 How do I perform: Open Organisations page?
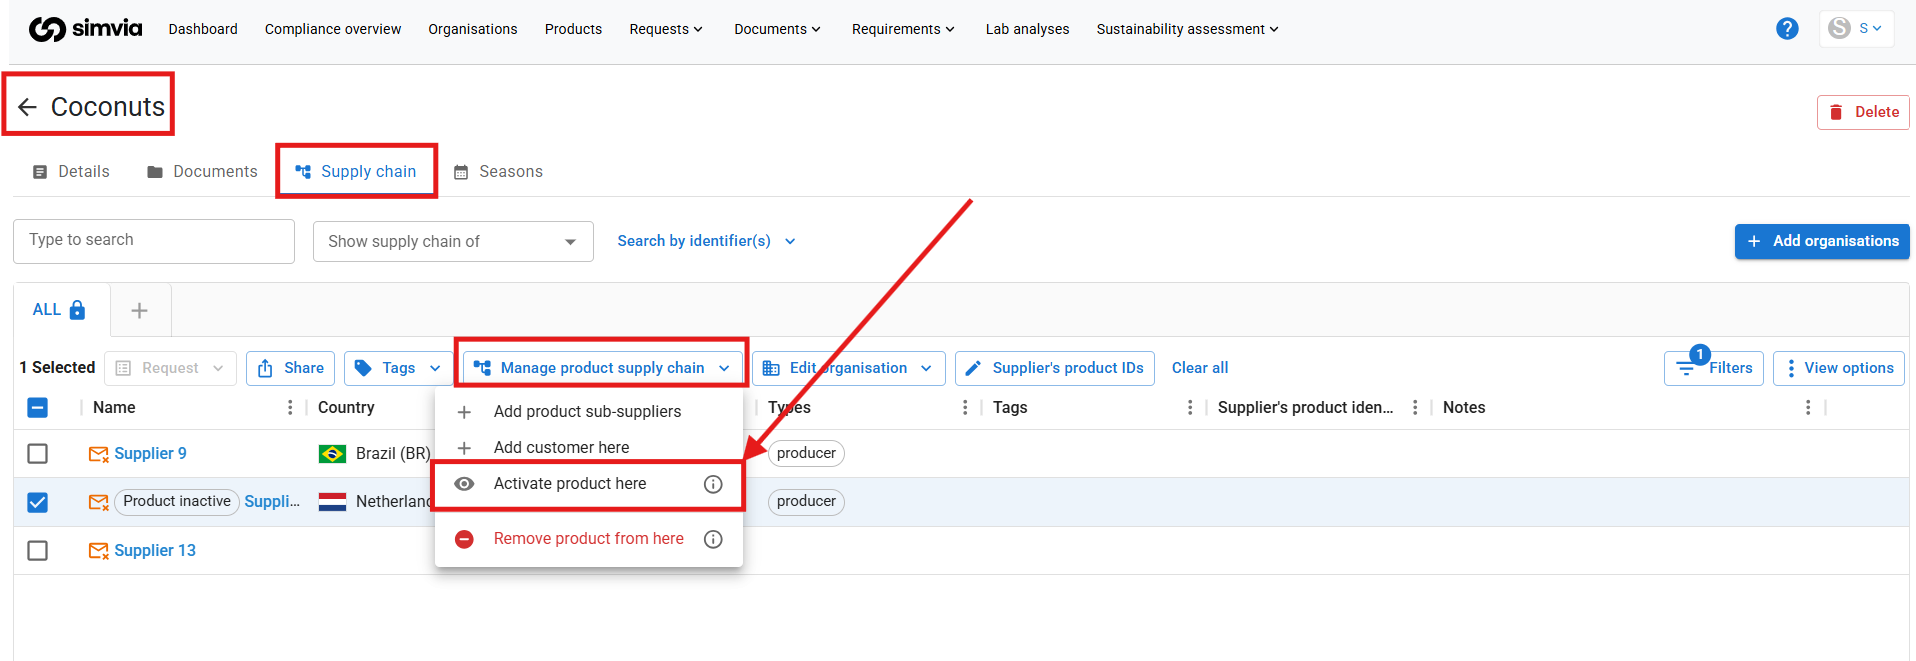(473, 29)
